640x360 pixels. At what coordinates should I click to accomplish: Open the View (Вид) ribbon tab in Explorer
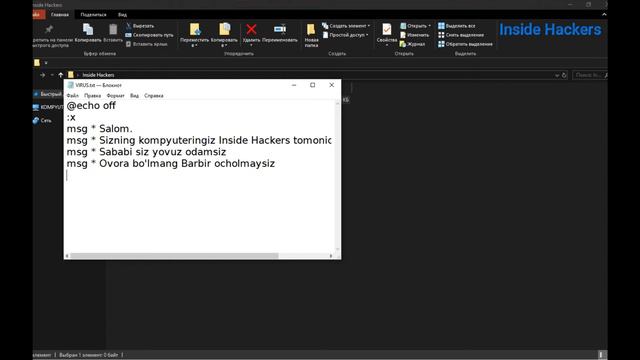pyautogui.click(x=122, y=15)
